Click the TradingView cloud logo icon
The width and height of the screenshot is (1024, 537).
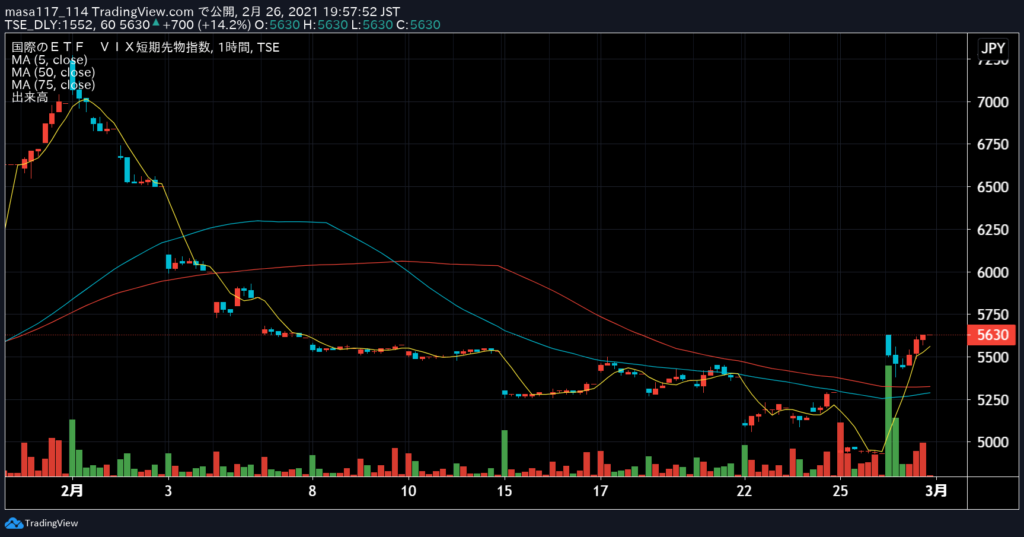[x=14, y=523]
